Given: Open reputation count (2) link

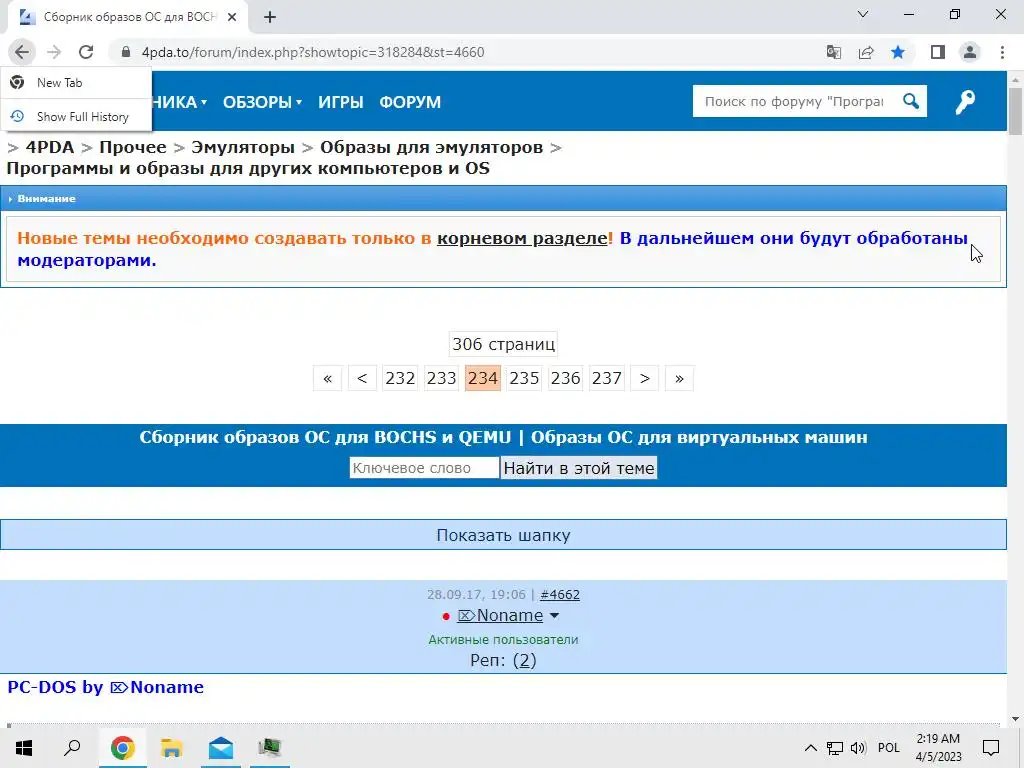Looking at the screenshot, I should [x=524, y=660].
